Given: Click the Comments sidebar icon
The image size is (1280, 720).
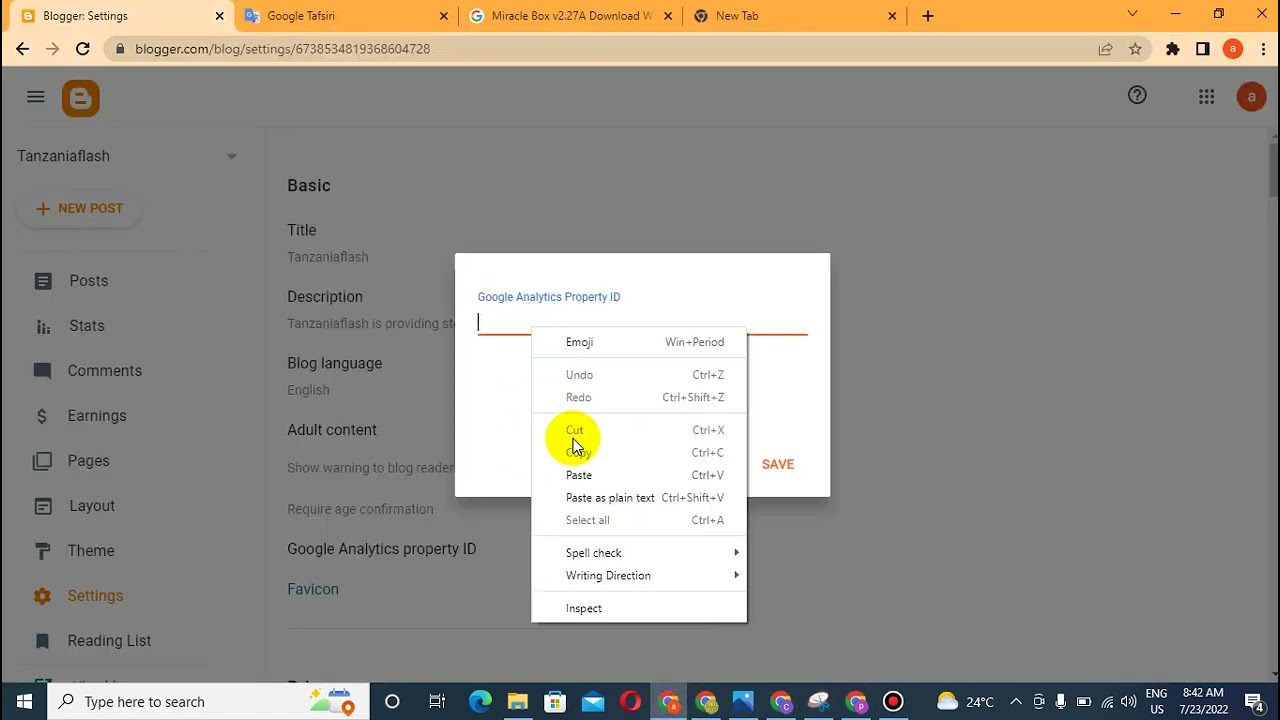Looking at the screenshot, I should (43, 371).
